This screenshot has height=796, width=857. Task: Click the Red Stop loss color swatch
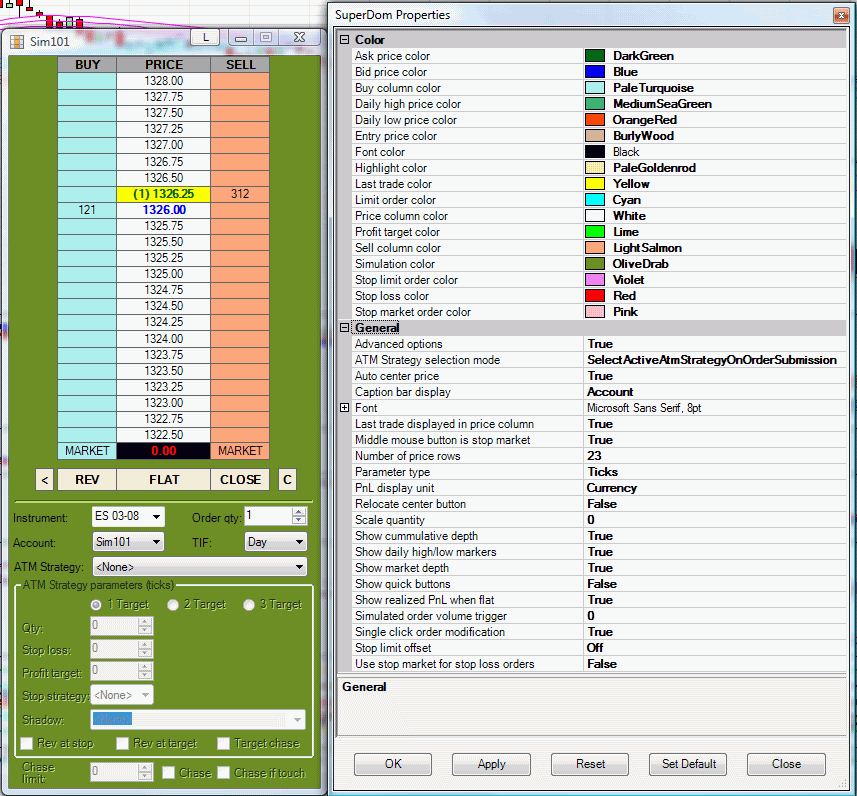coord(595,296)
